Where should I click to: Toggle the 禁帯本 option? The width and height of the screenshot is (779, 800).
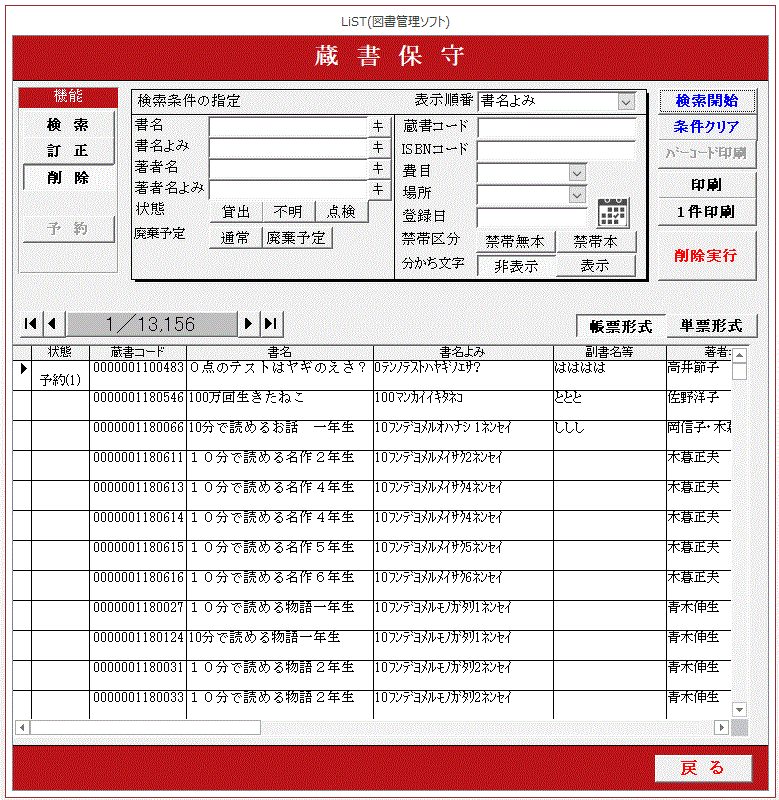(595, 241)
